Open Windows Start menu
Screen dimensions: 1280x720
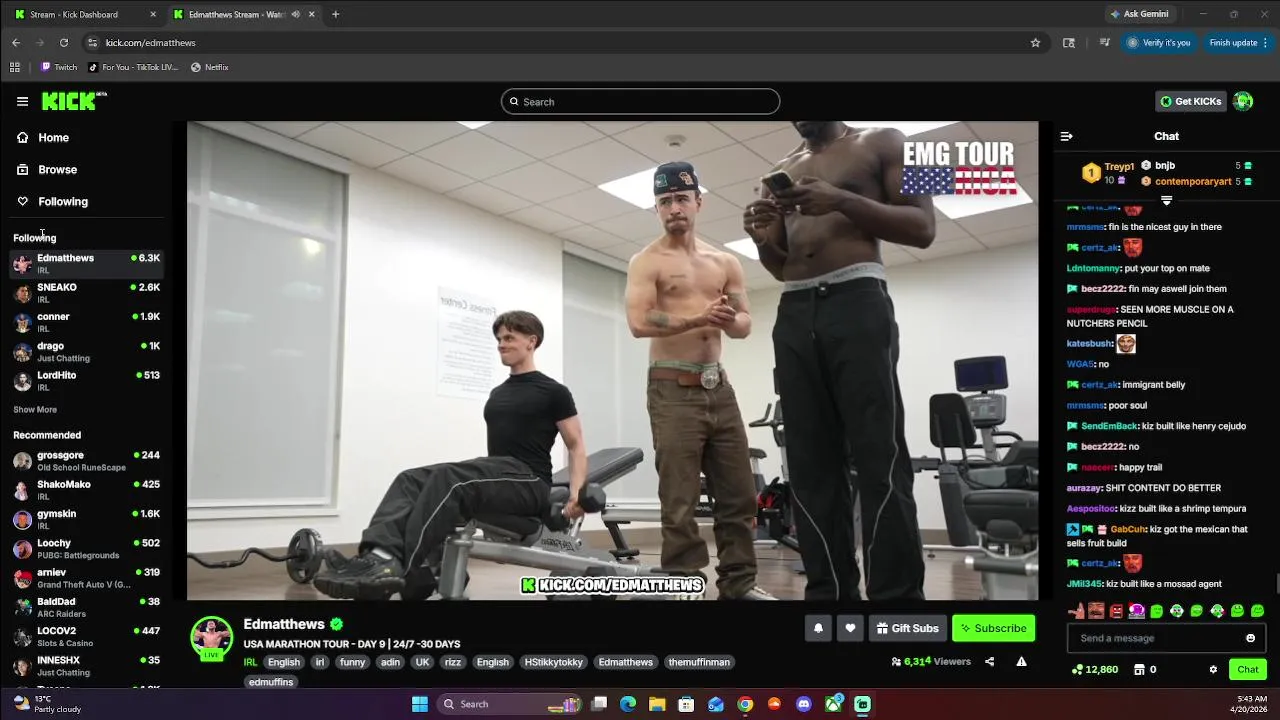point(420,704)
